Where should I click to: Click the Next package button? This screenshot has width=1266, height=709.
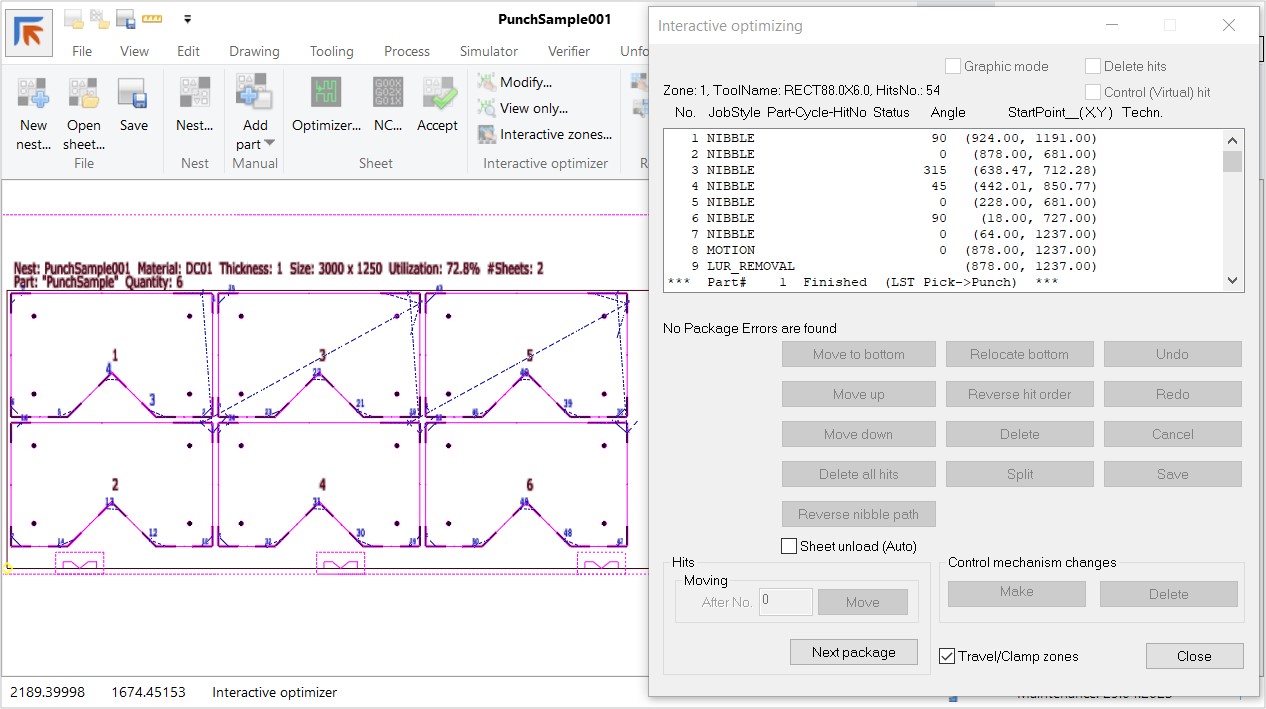tap(853, 652)
